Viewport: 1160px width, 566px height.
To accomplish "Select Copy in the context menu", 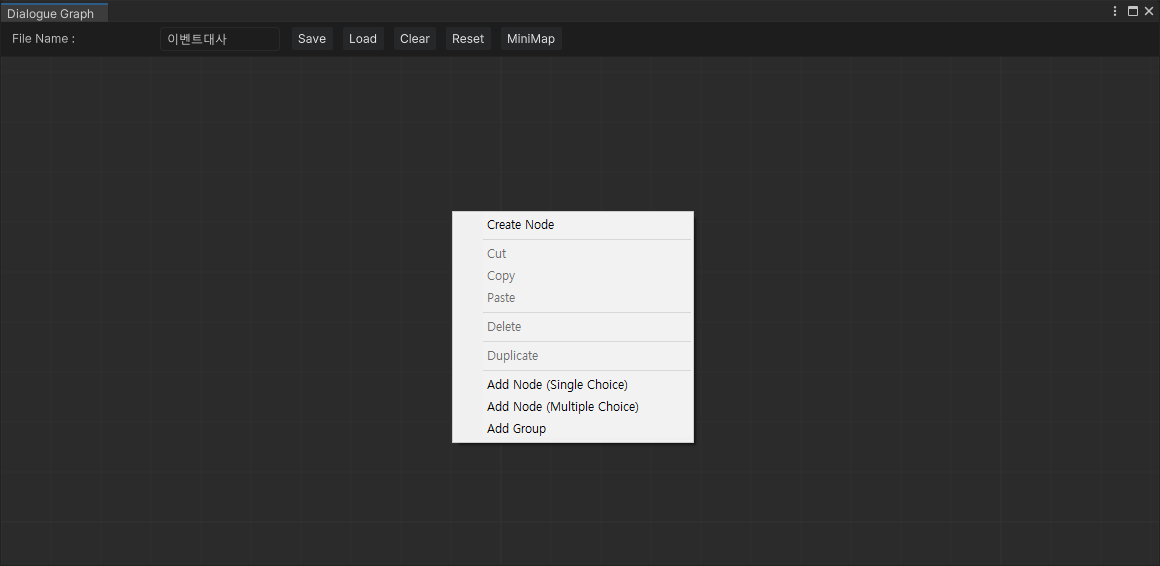I will tap(573, 276).
